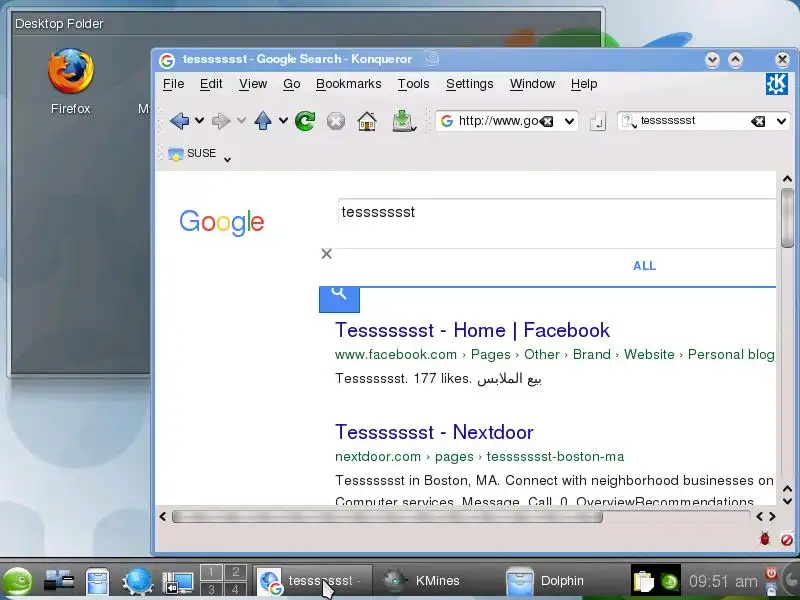
Task: Click the vertical scrollbar handle
Action: pyautogui.click(x=787, y=218)
